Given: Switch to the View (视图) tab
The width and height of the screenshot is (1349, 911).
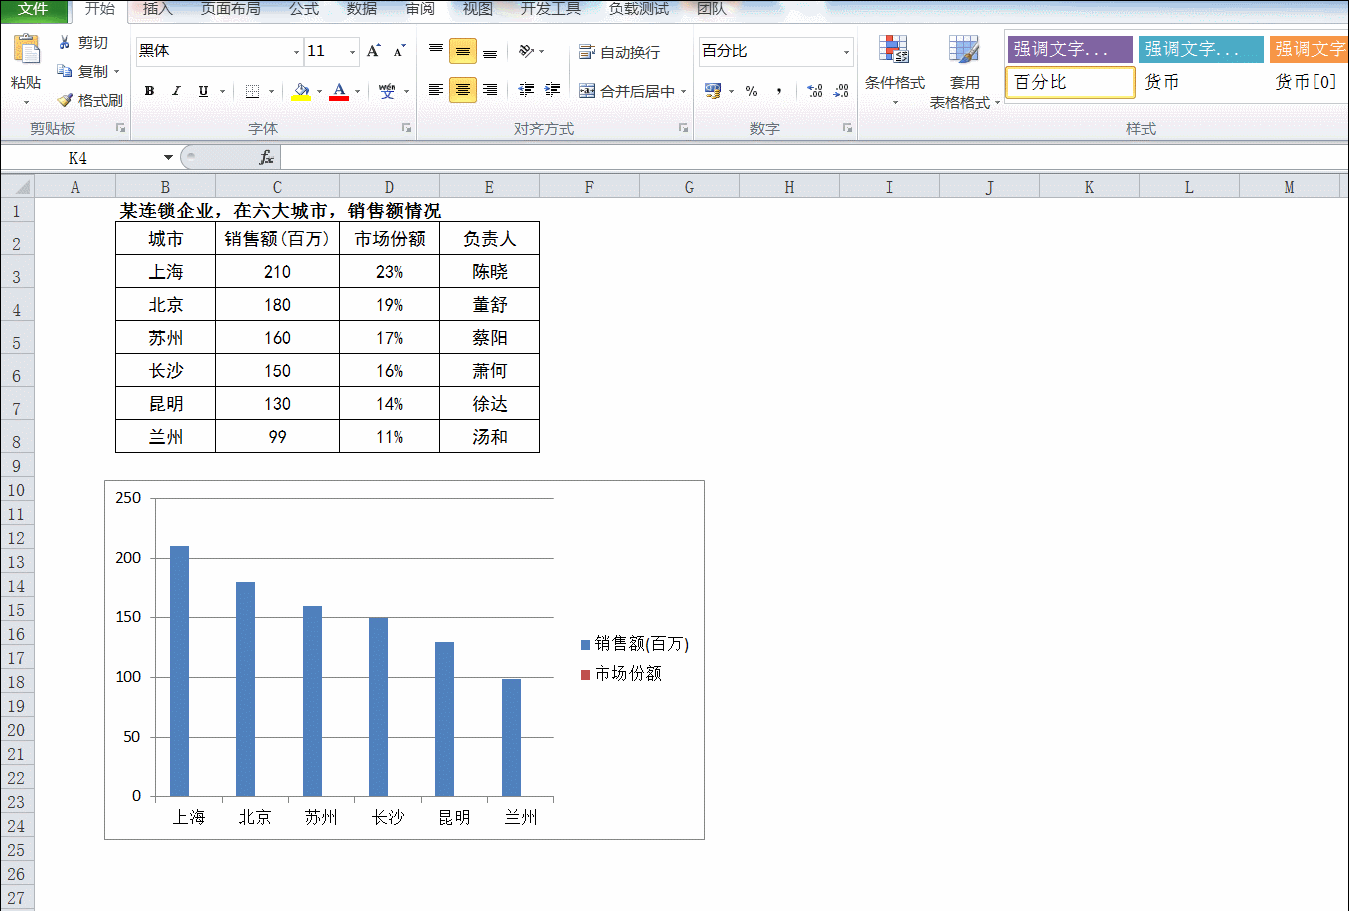Looking at the screenshot, I should 478,9.
